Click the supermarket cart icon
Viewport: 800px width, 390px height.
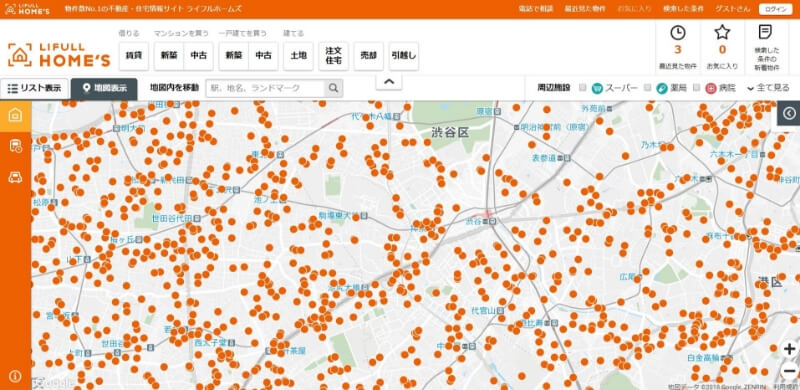597,88
